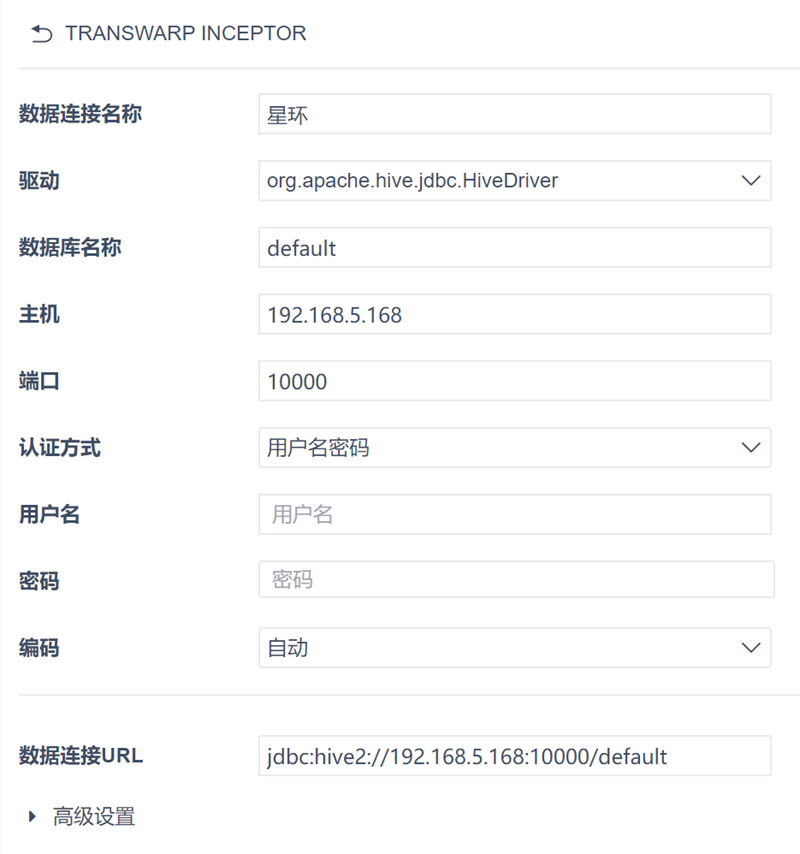Screen dimensions: 800x854
Task: Focus the empty 密码 input field
Action: click(x=516, y=580)
